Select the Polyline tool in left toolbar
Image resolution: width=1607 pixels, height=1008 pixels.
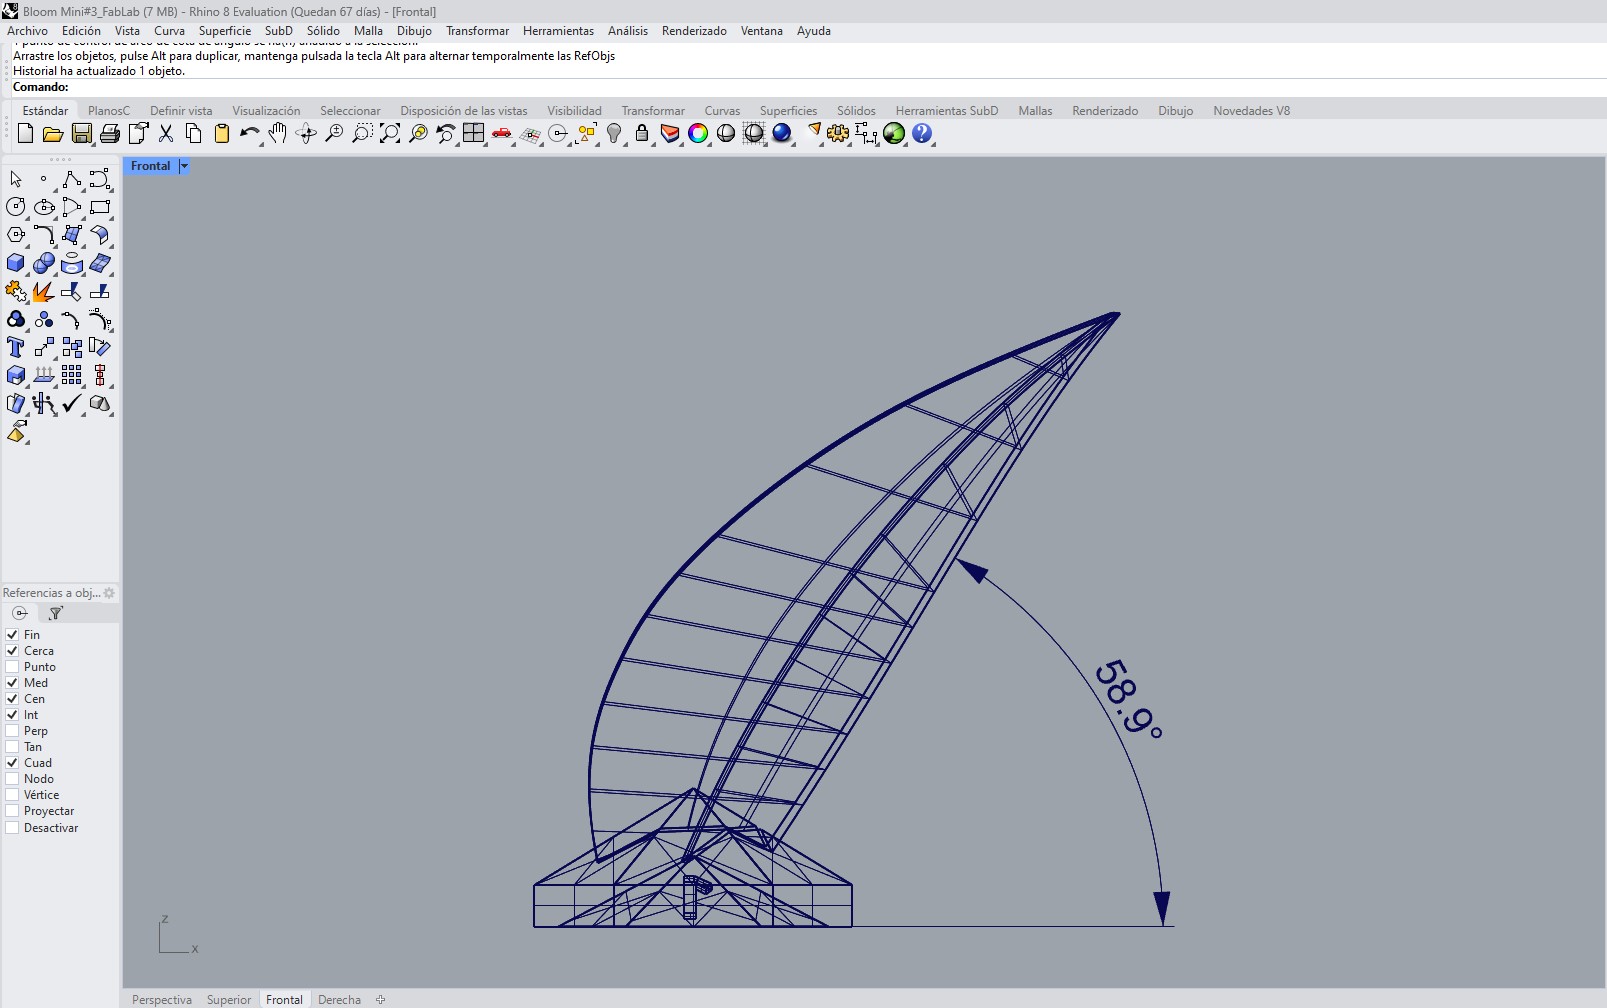pyautogui.click(x=72, y=179)
